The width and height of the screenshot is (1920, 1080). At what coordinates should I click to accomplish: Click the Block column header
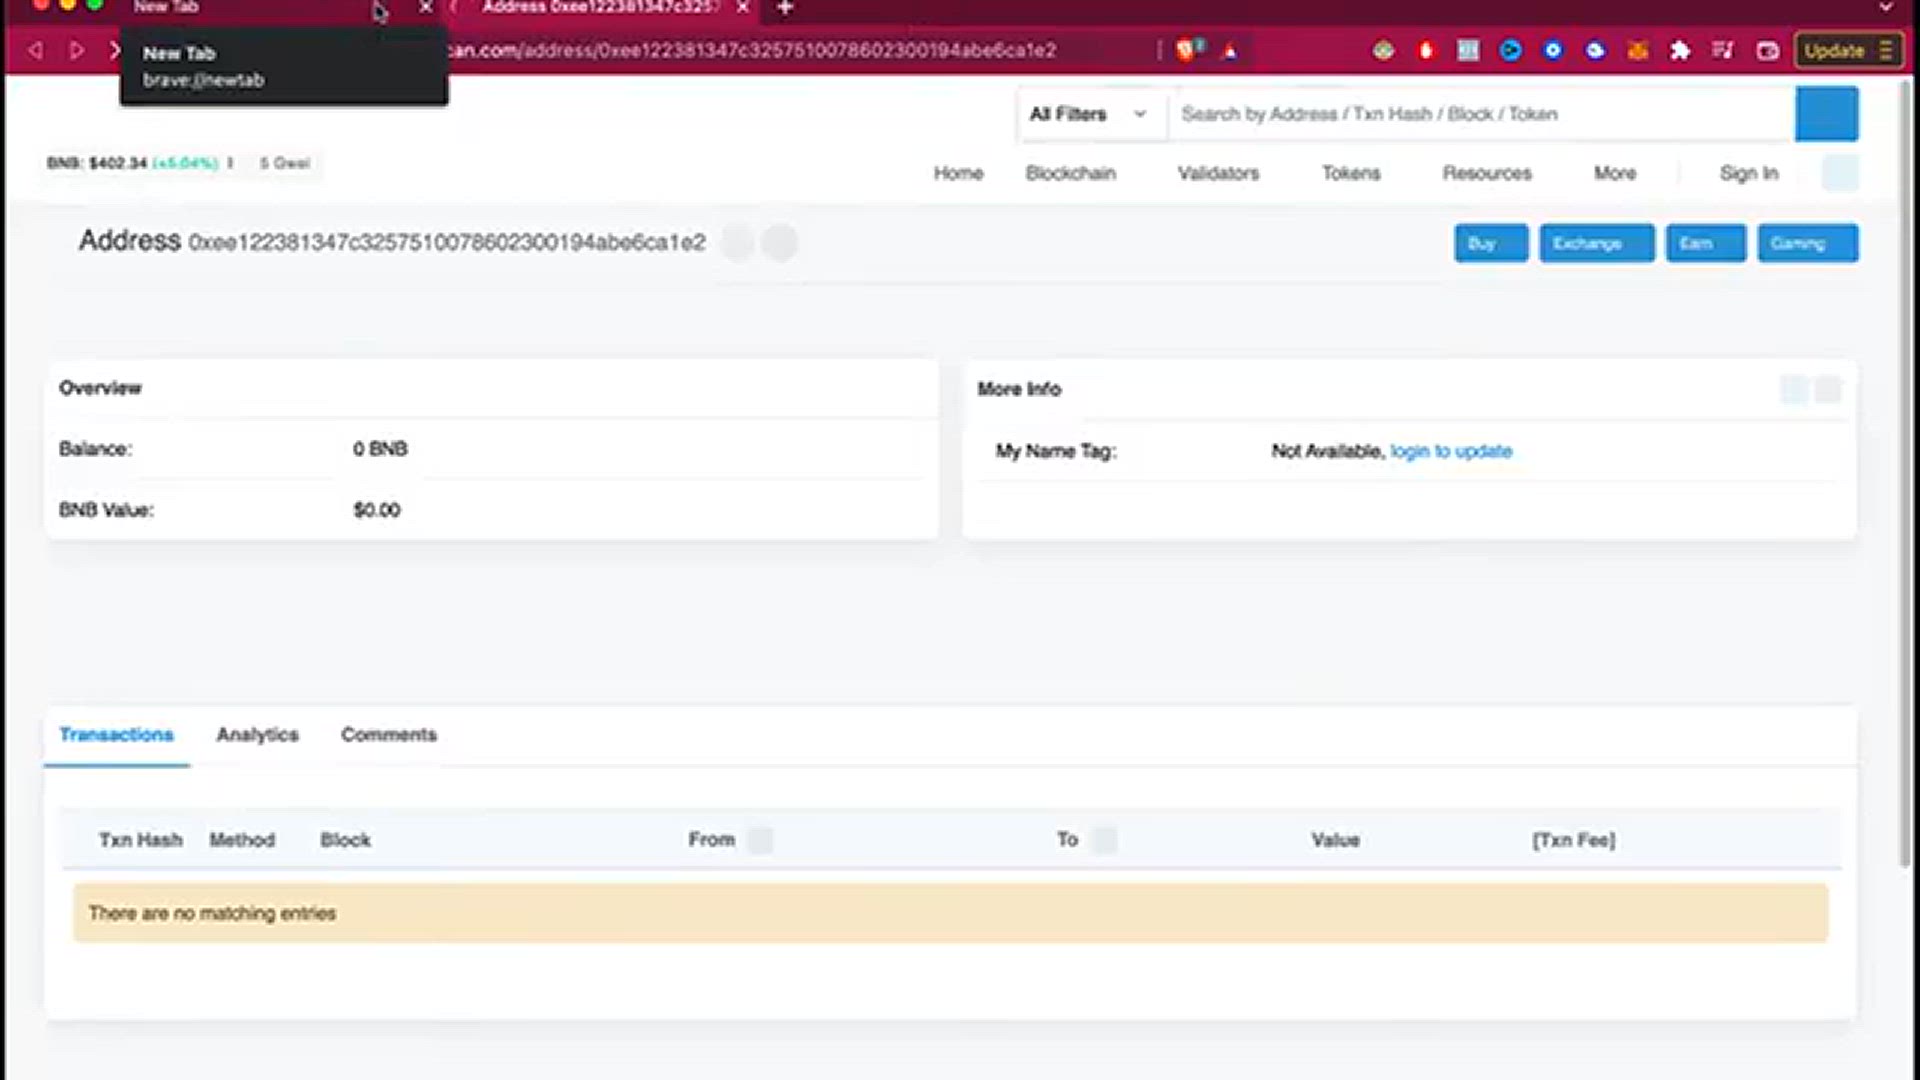click(345, 840)
